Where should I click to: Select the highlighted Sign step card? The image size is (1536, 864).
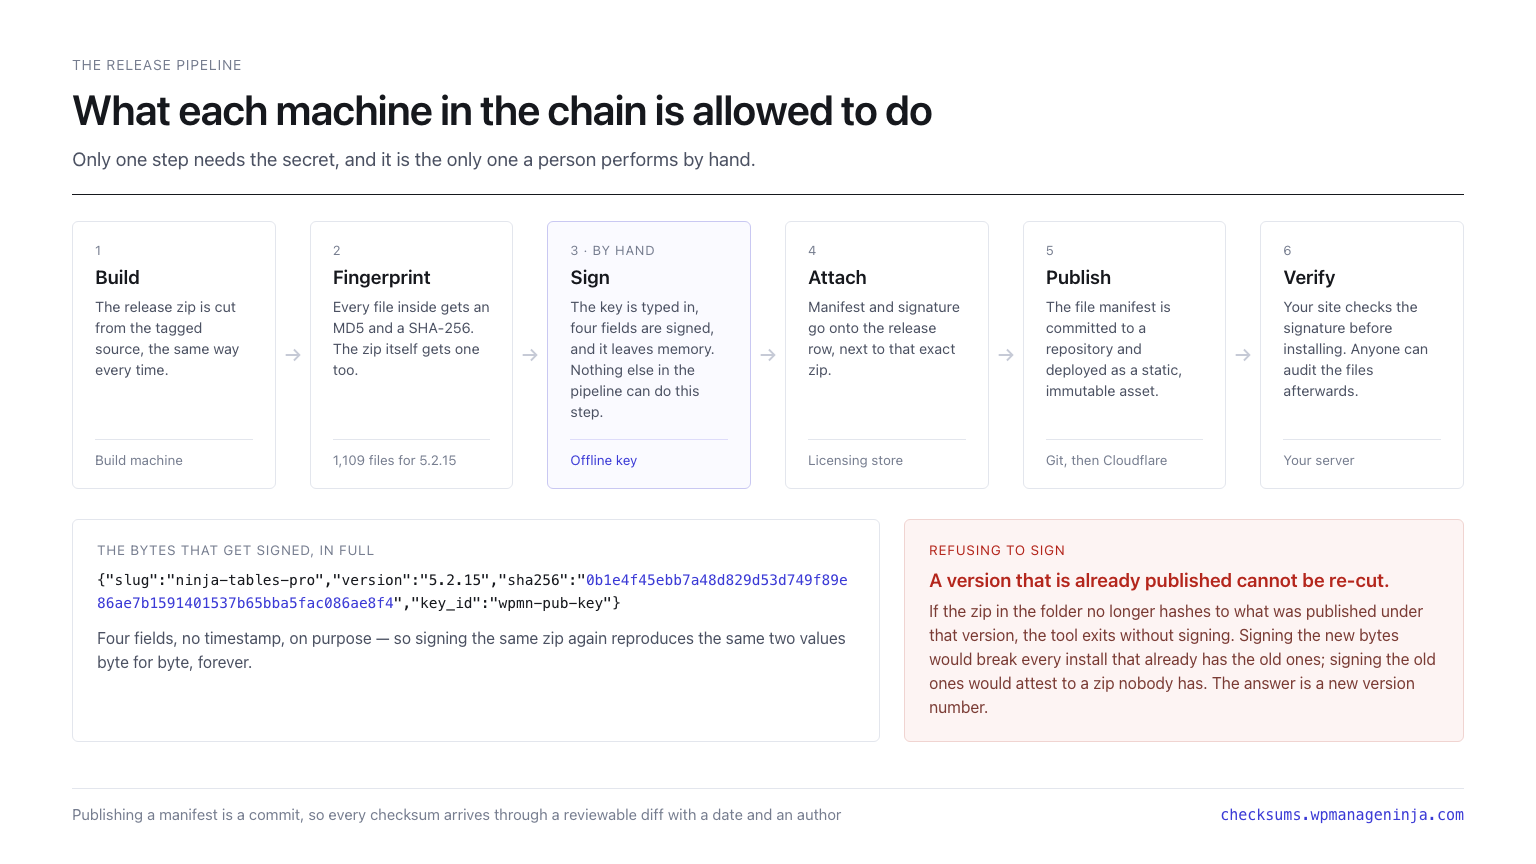click(649, 355)
